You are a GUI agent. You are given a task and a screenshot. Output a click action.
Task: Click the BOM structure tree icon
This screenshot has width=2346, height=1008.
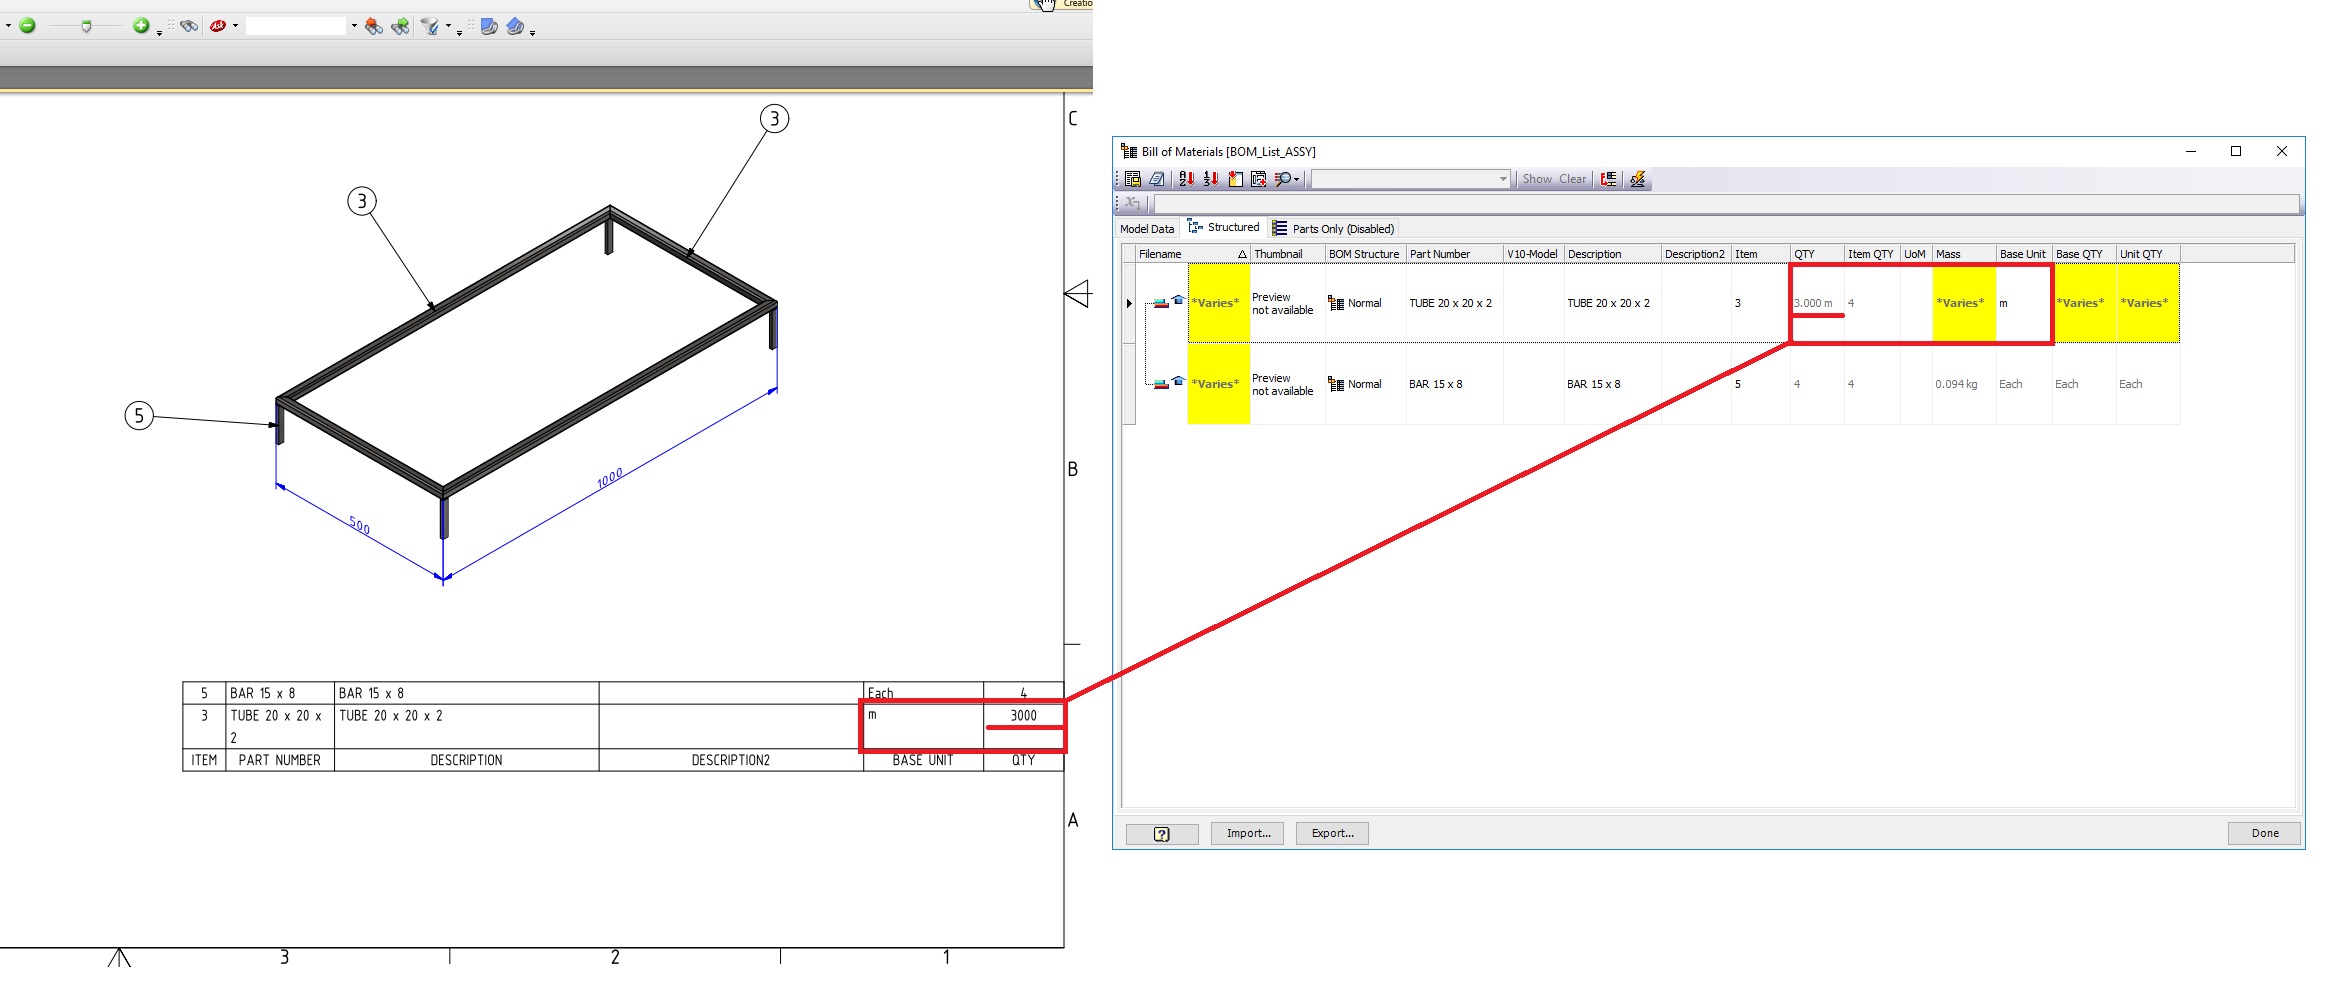coord(1609,179)
